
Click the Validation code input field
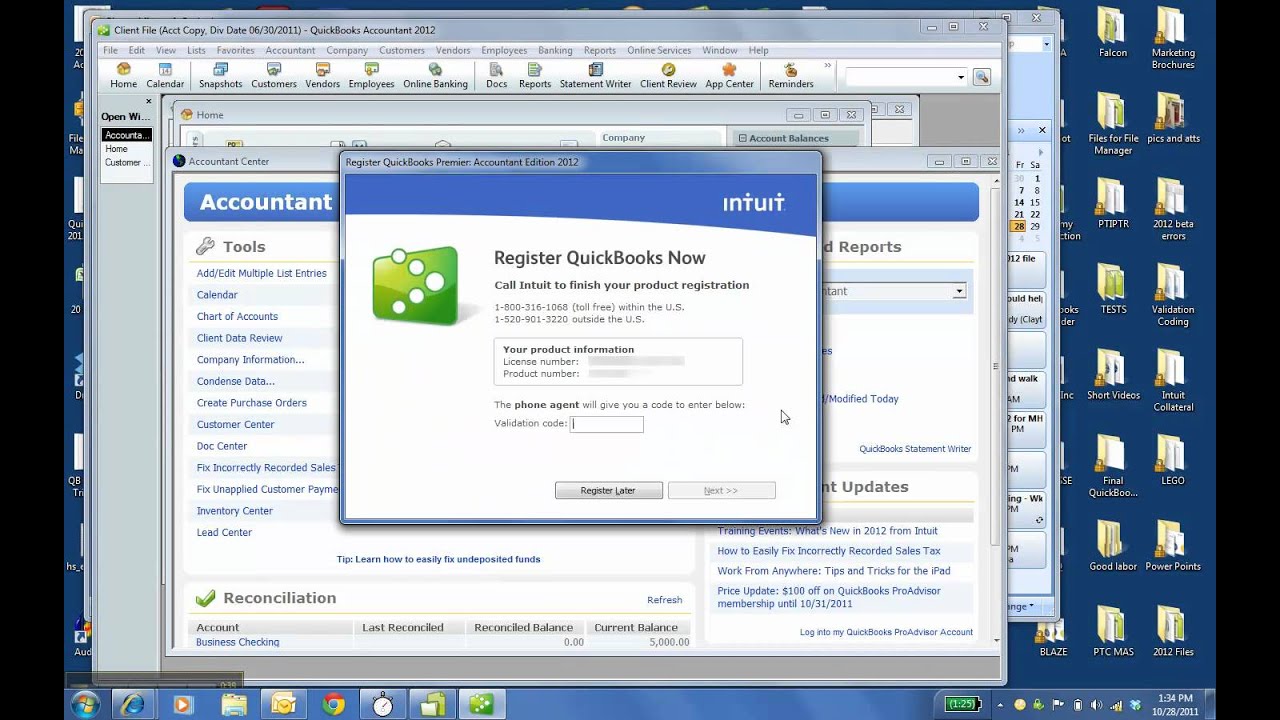[x=607, y=424]
